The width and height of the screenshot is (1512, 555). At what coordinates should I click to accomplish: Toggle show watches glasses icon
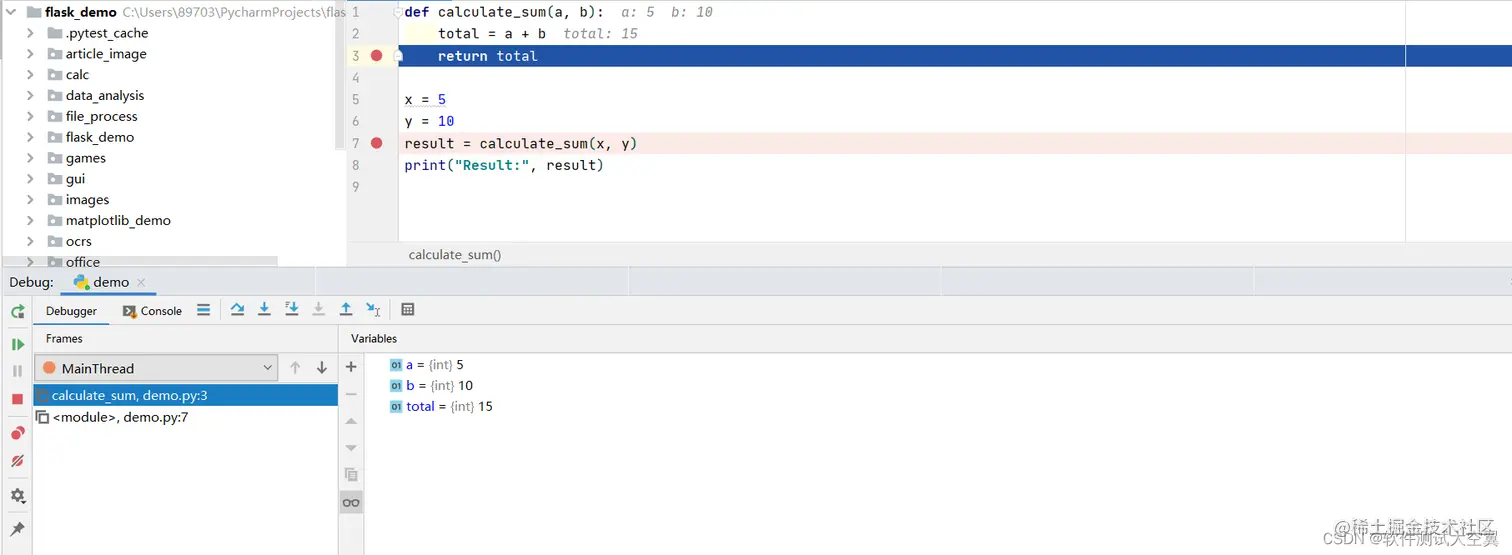tap(351, 502)
